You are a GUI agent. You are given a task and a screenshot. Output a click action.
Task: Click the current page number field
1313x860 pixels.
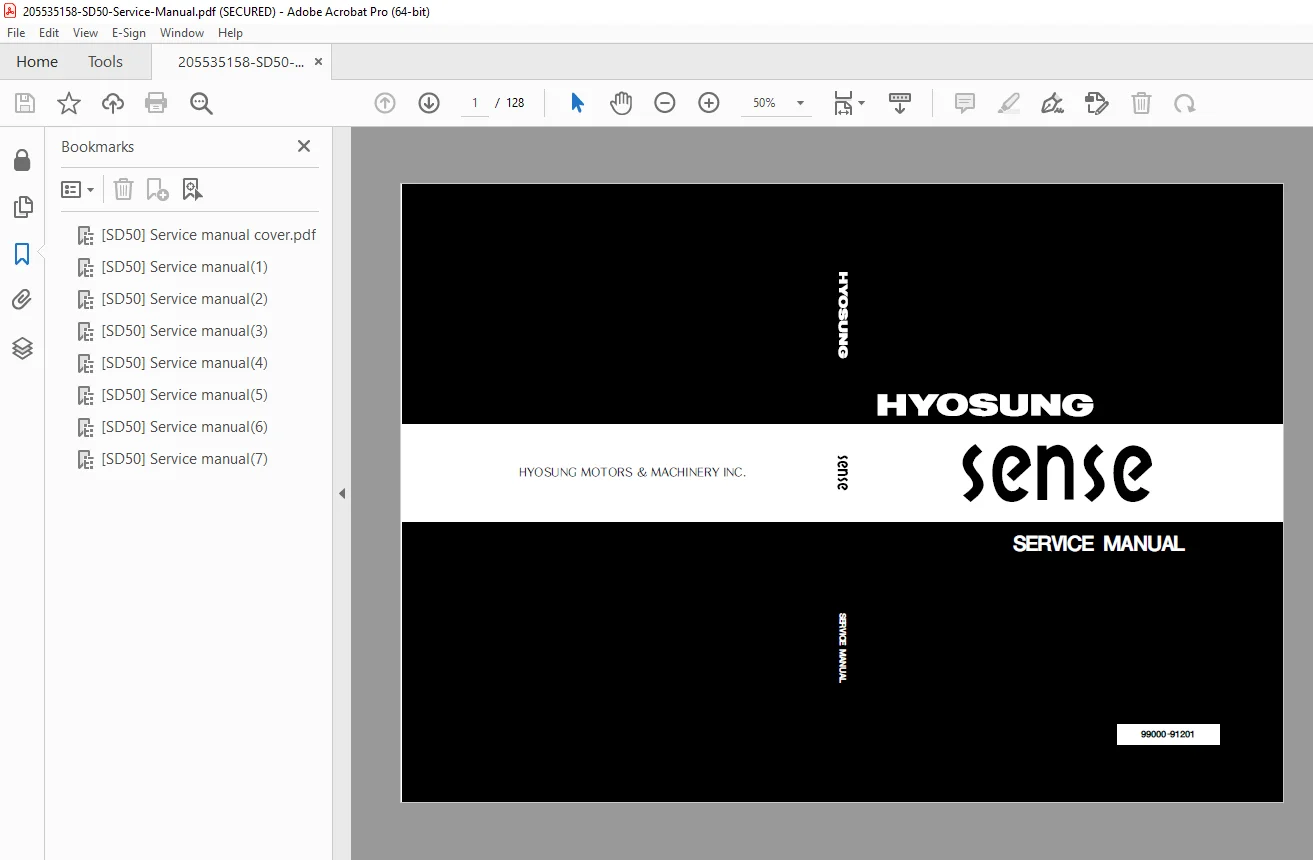coord(475,103)
